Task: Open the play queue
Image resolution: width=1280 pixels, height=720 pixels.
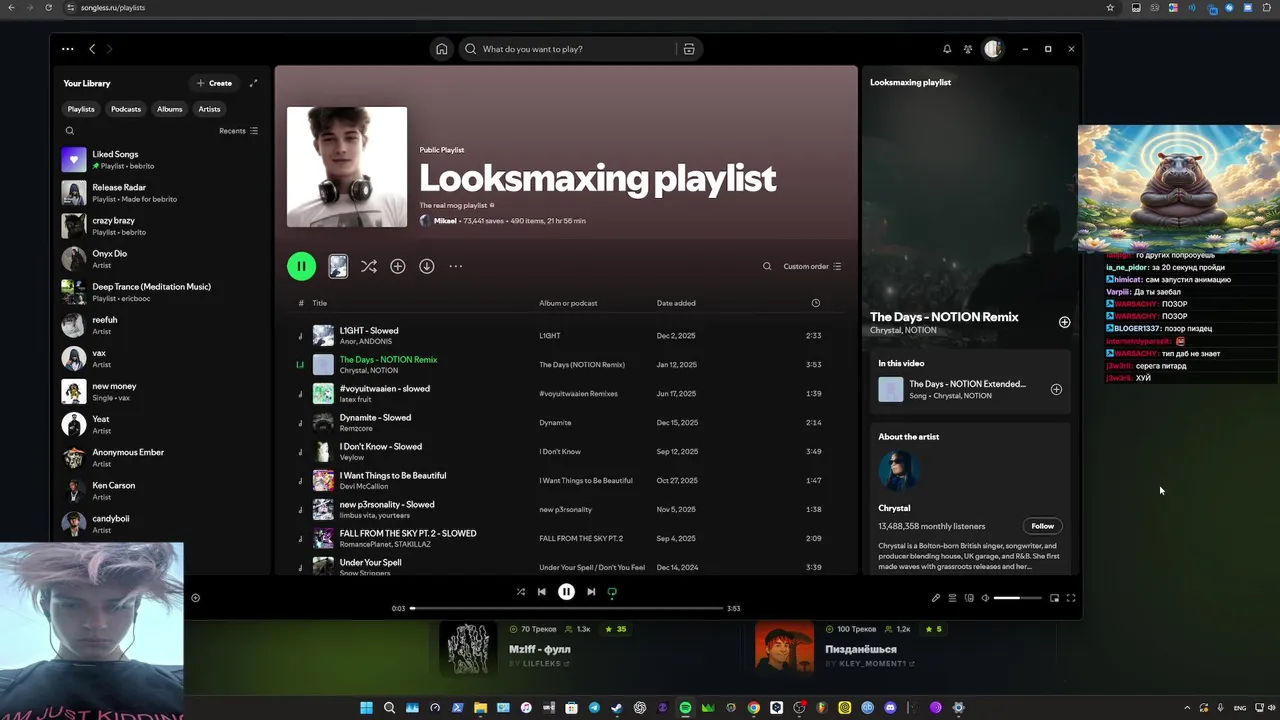Action: (x=952, y=598)
